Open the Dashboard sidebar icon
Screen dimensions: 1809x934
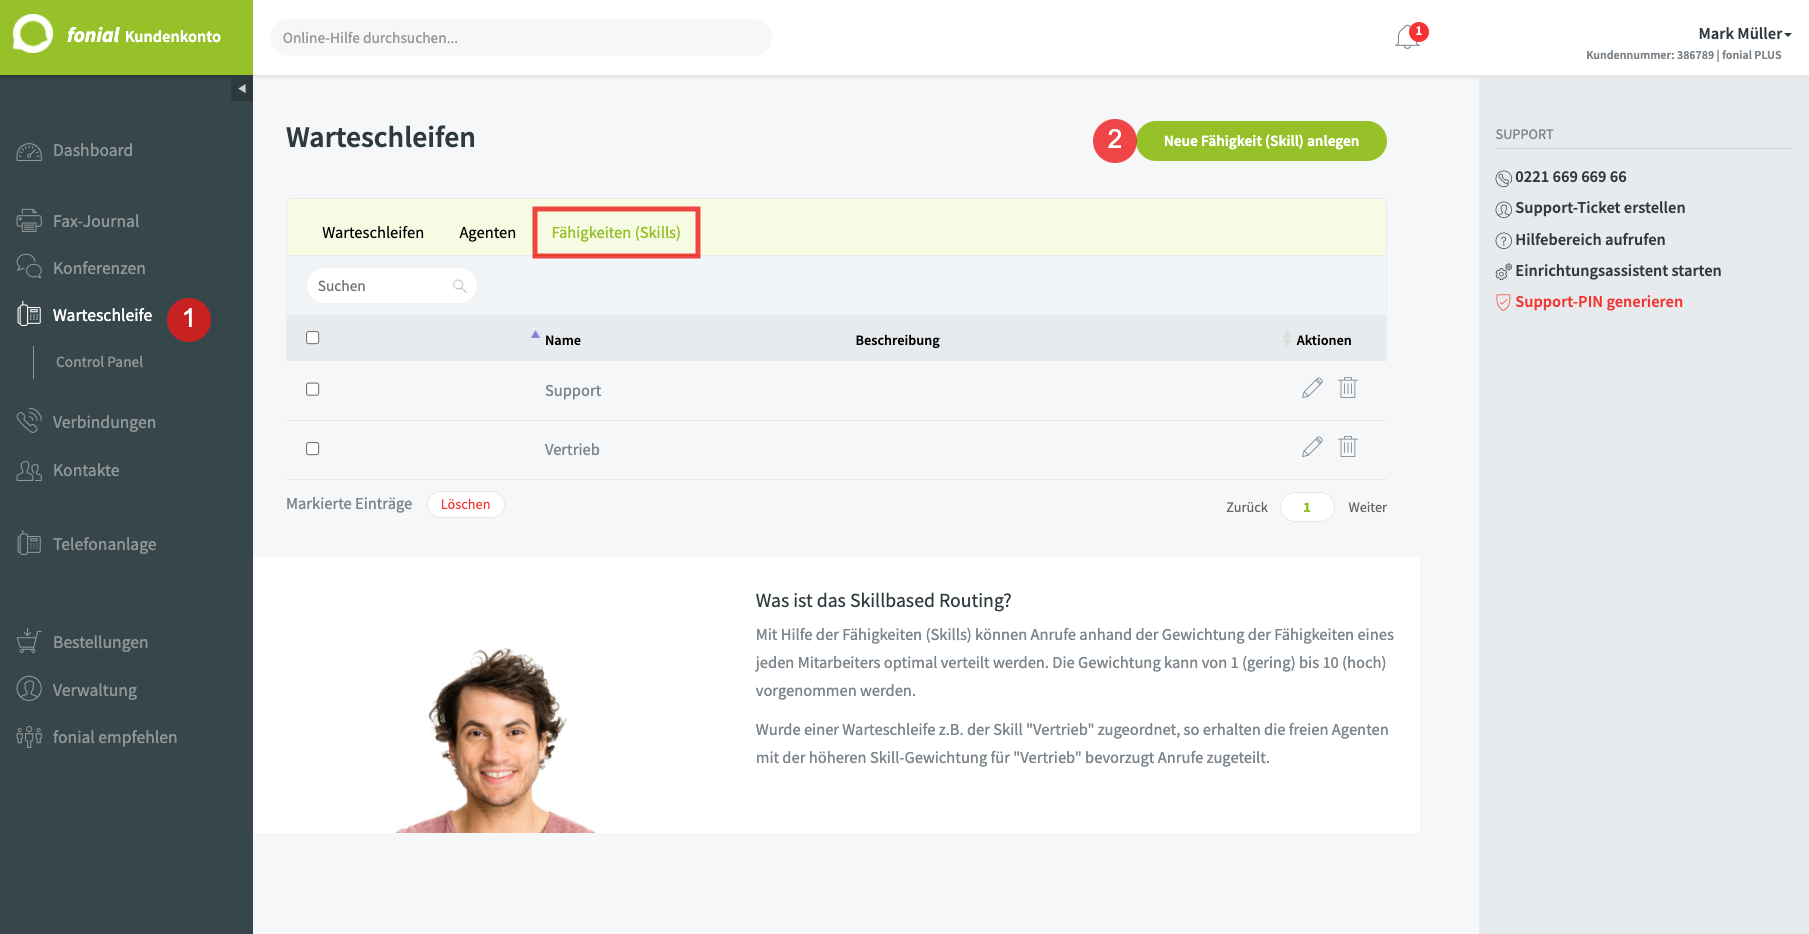pos(29,152)
